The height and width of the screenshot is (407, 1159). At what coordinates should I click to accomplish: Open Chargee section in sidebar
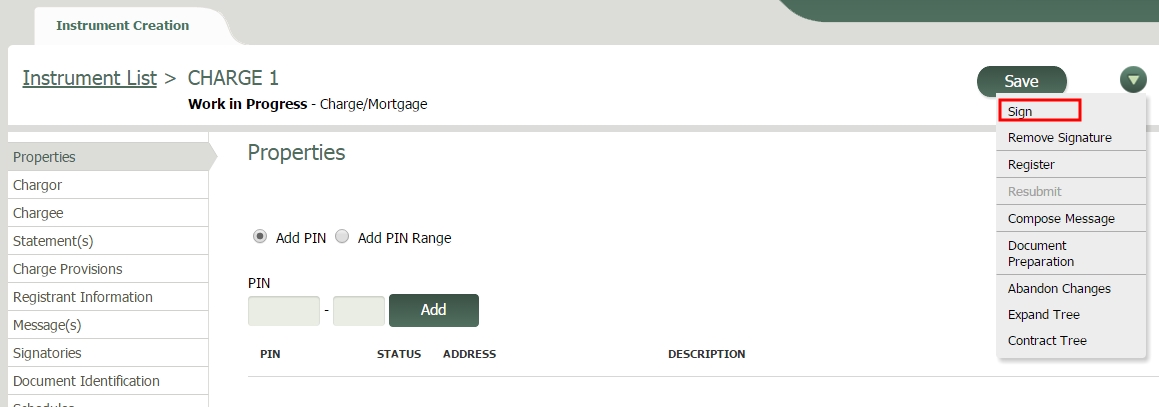pyautogui.click(x=108, y=213)
